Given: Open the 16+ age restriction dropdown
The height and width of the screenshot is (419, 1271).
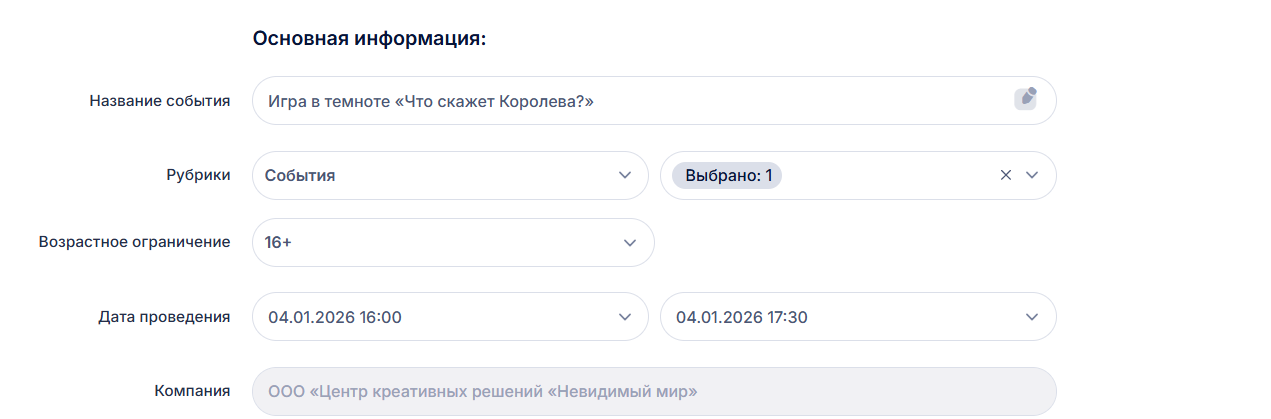Looking at the screenshot, I should [440, 242].
